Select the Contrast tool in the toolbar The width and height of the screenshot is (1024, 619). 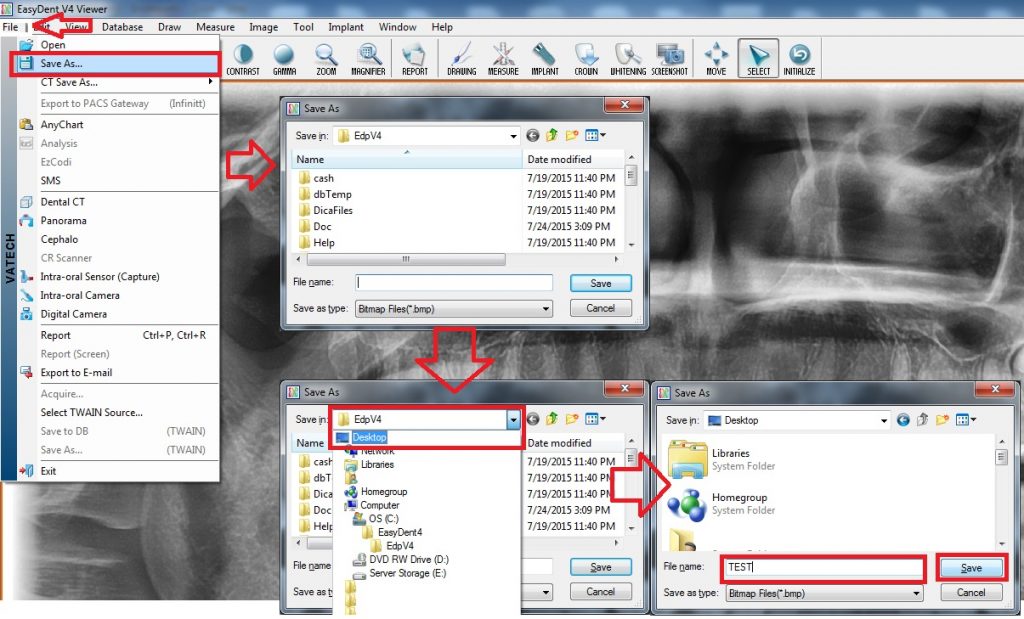[243, 59]
